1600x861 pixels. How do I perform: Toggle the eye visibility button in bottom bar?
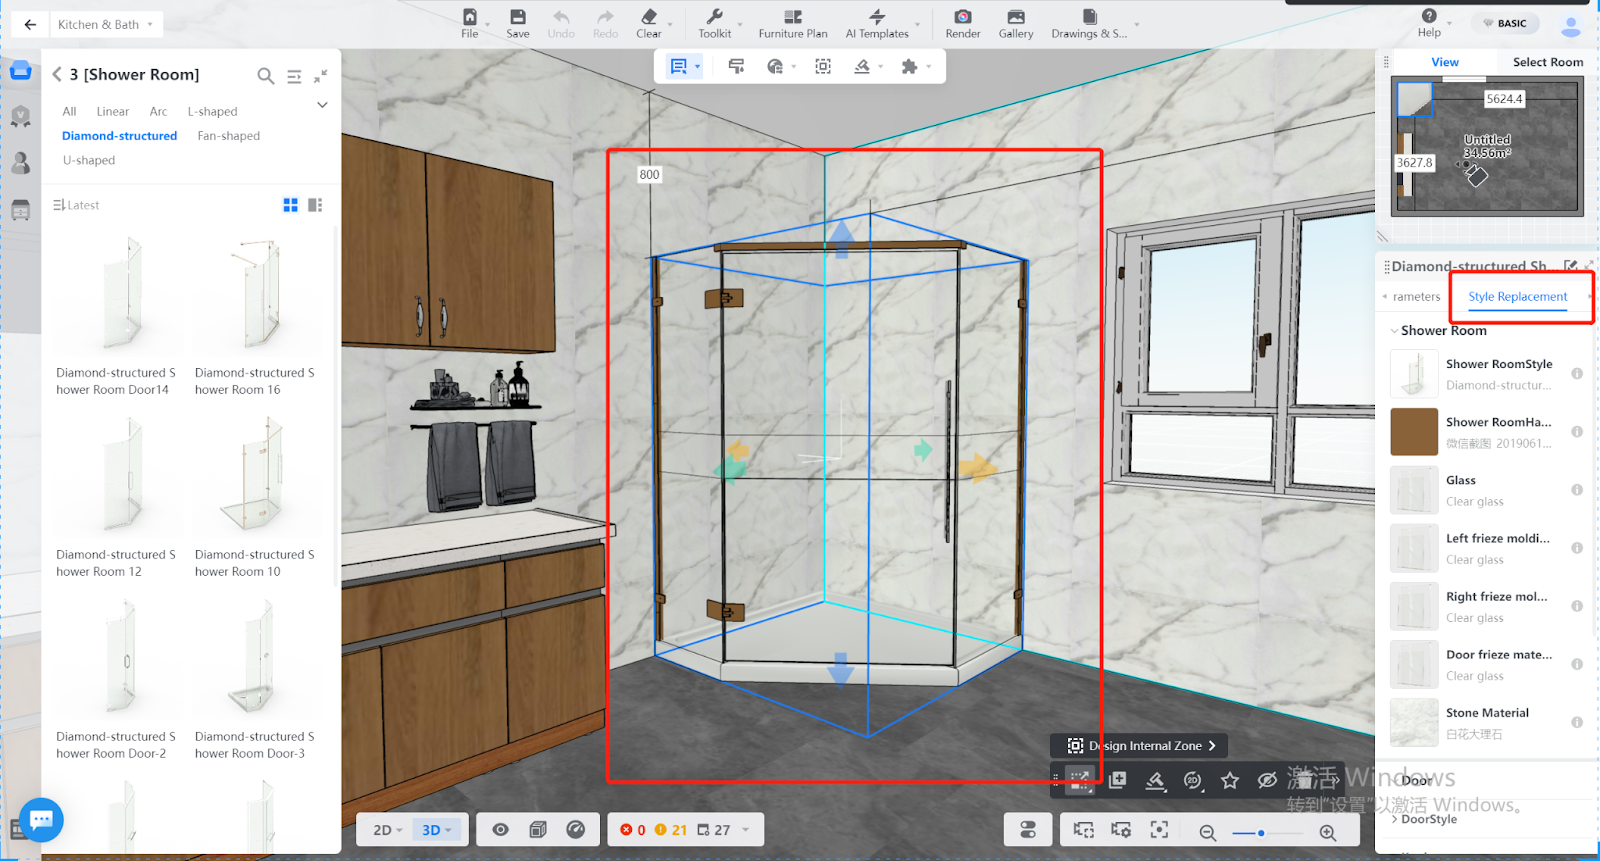tap(500, 830)
